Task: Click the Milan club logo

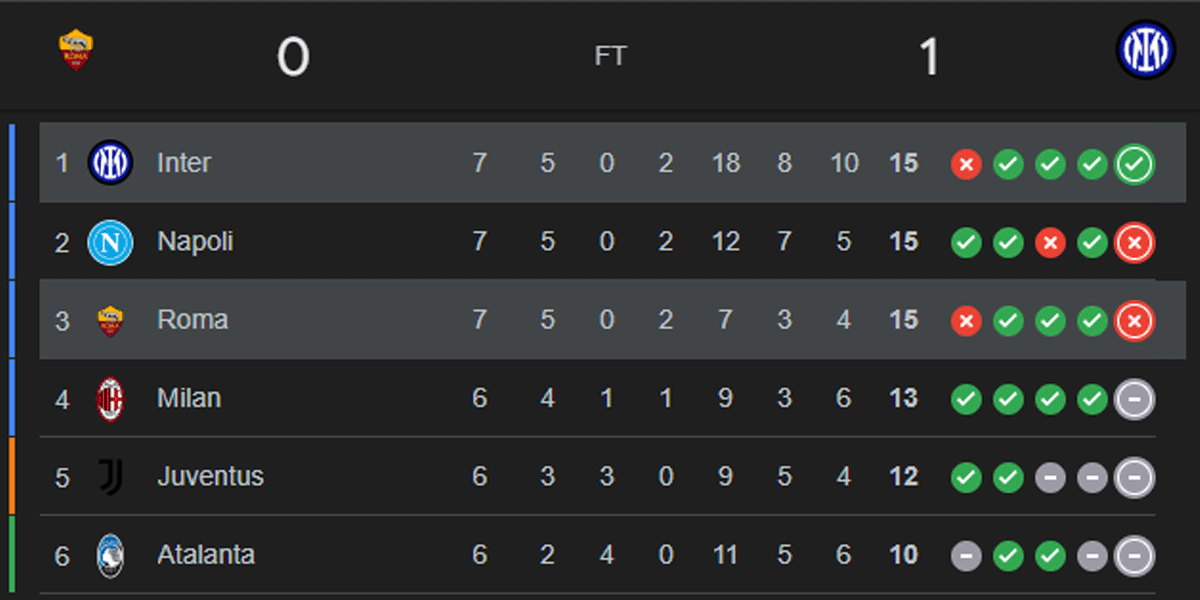Action: (110, 399)
